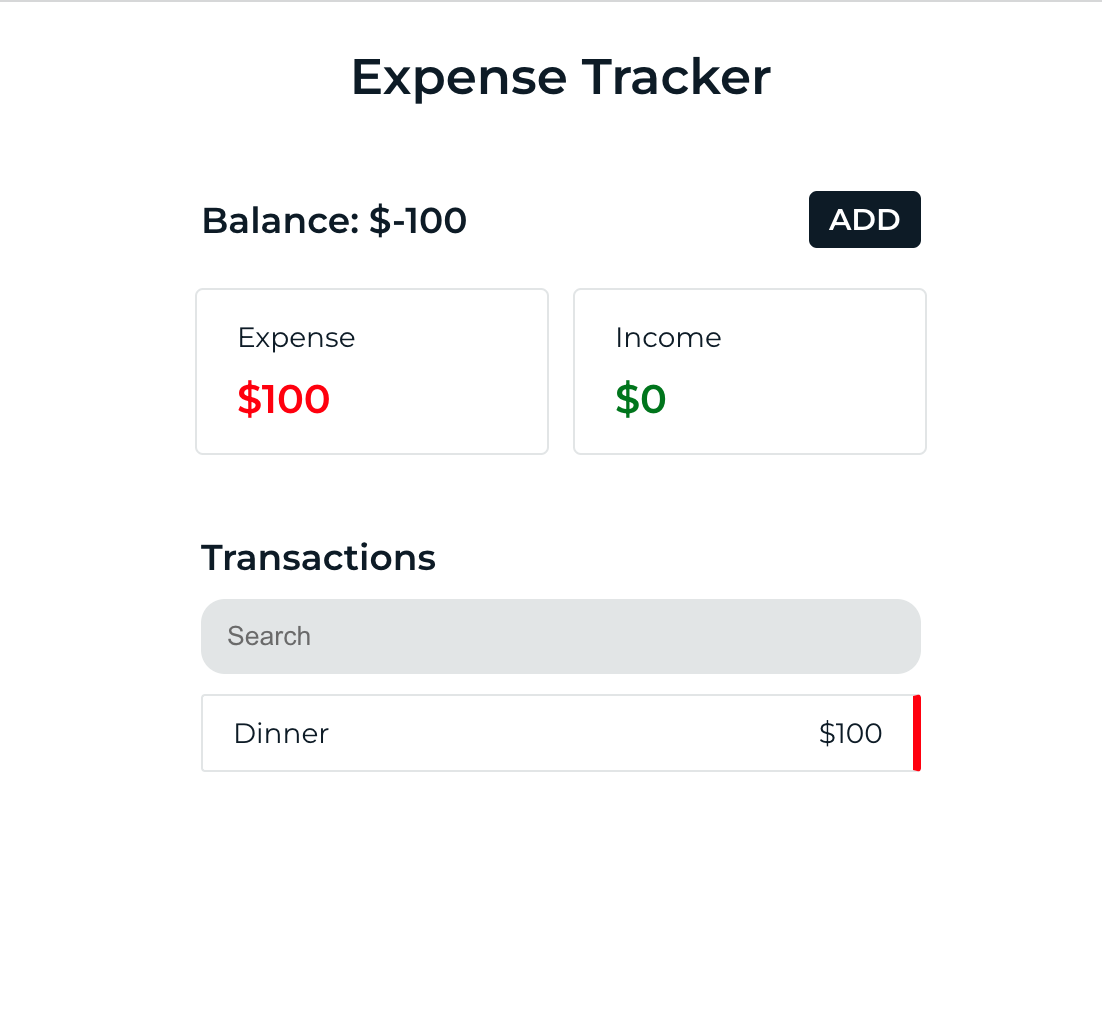Select the green $0 income amount
This screenshot has height=1016, width=1102.
coord(641,399)
